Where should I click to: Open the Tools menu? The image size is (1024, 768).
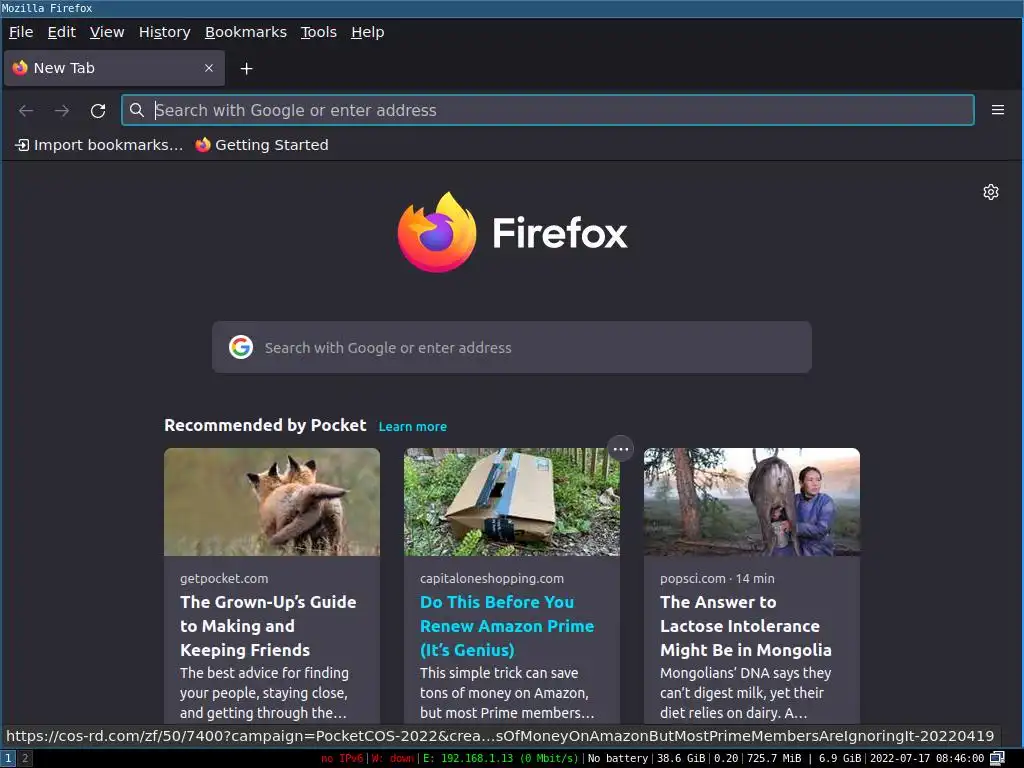(x=319, y=32)
